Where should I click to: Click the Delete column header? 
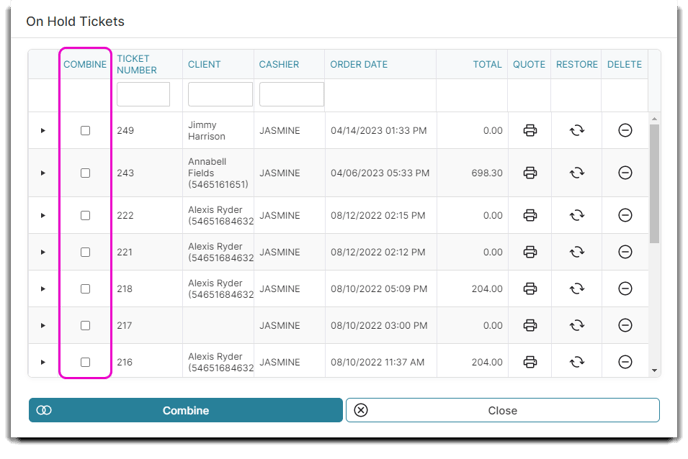click(624, 65)
